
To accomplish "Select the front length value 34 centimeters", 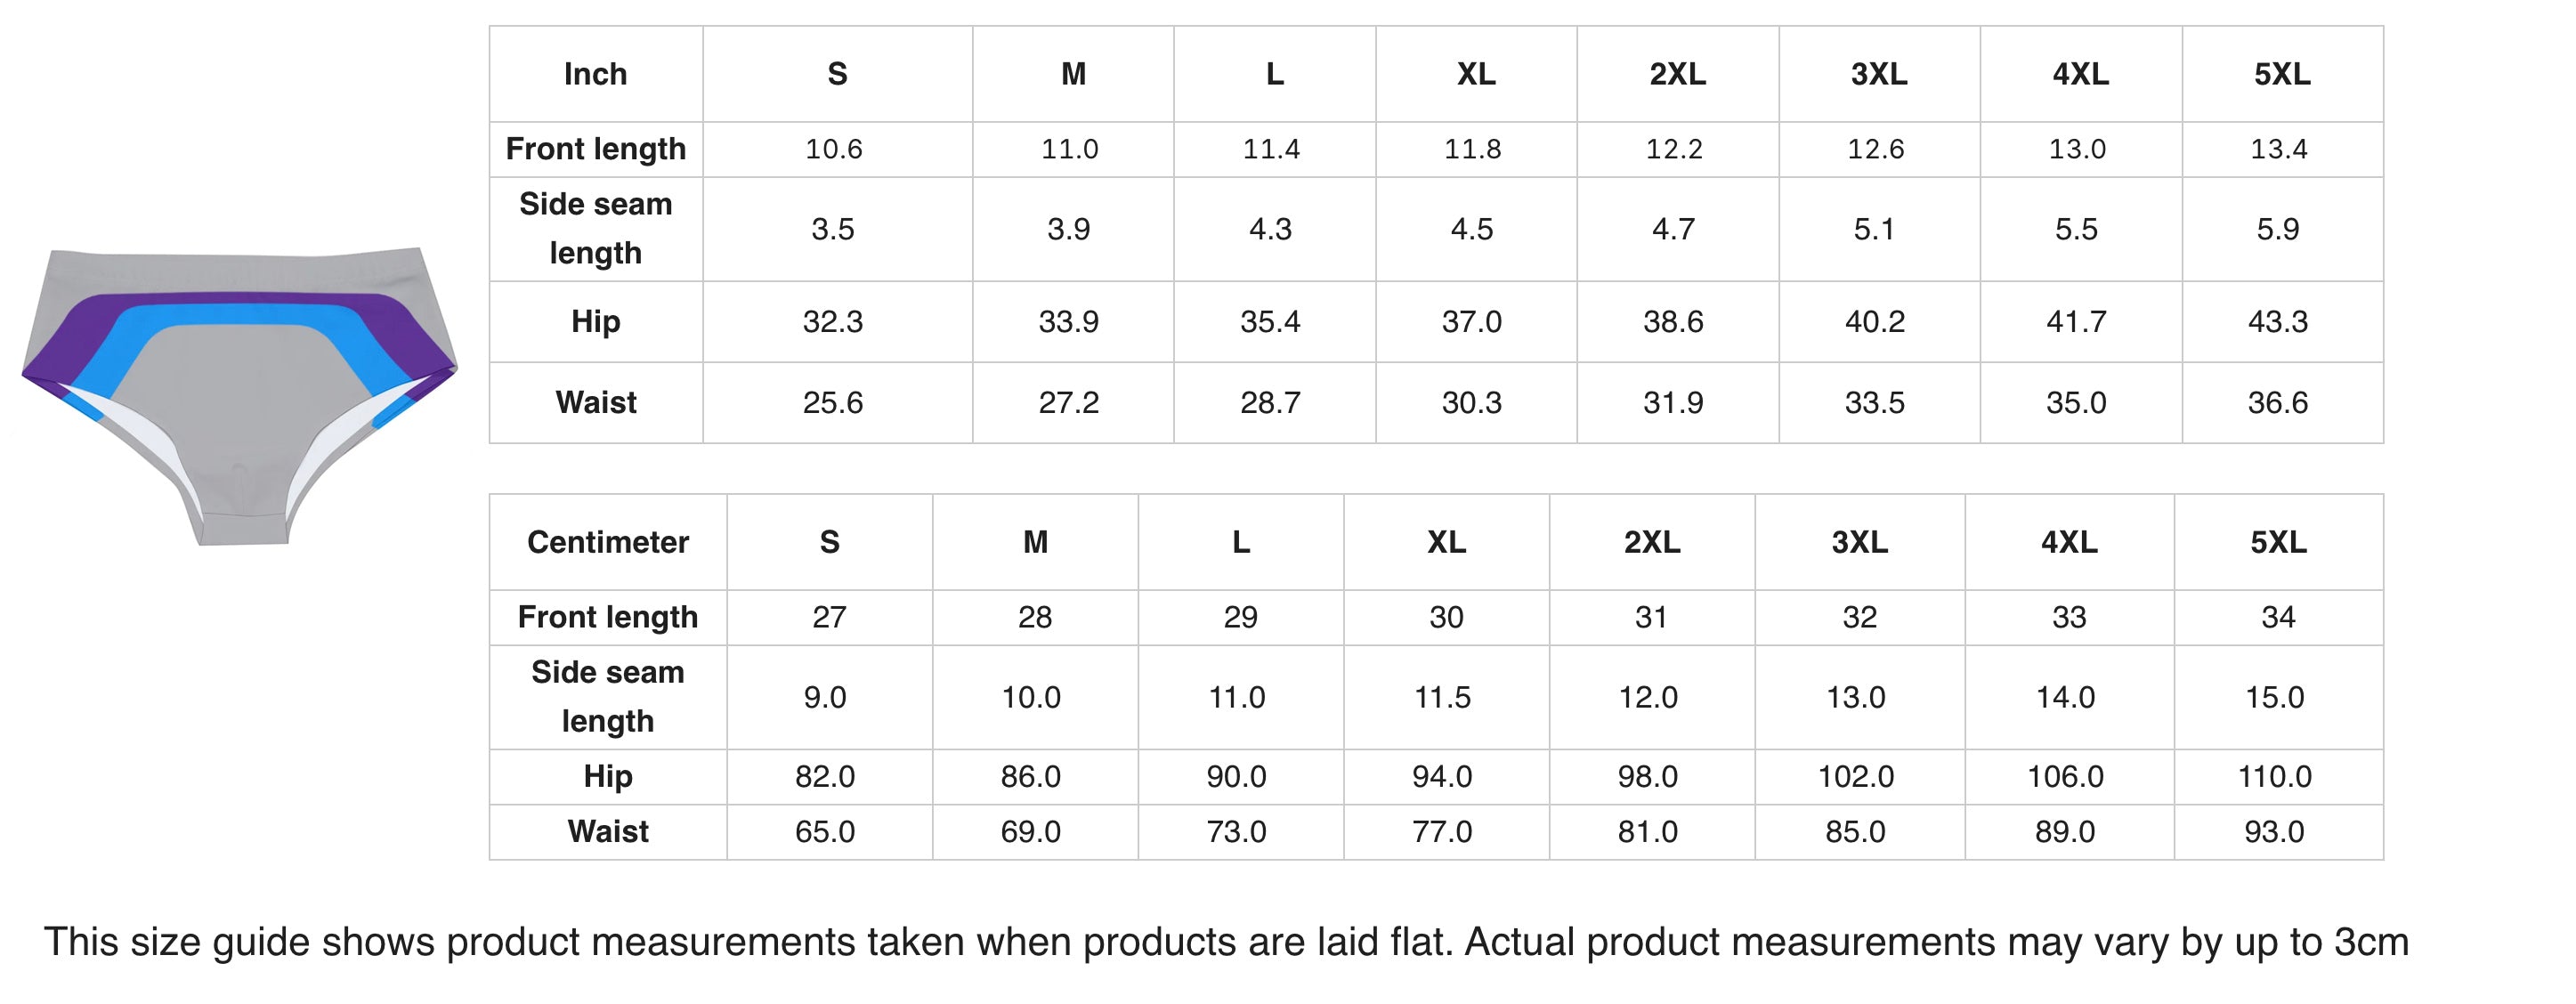I will 2278,617.
